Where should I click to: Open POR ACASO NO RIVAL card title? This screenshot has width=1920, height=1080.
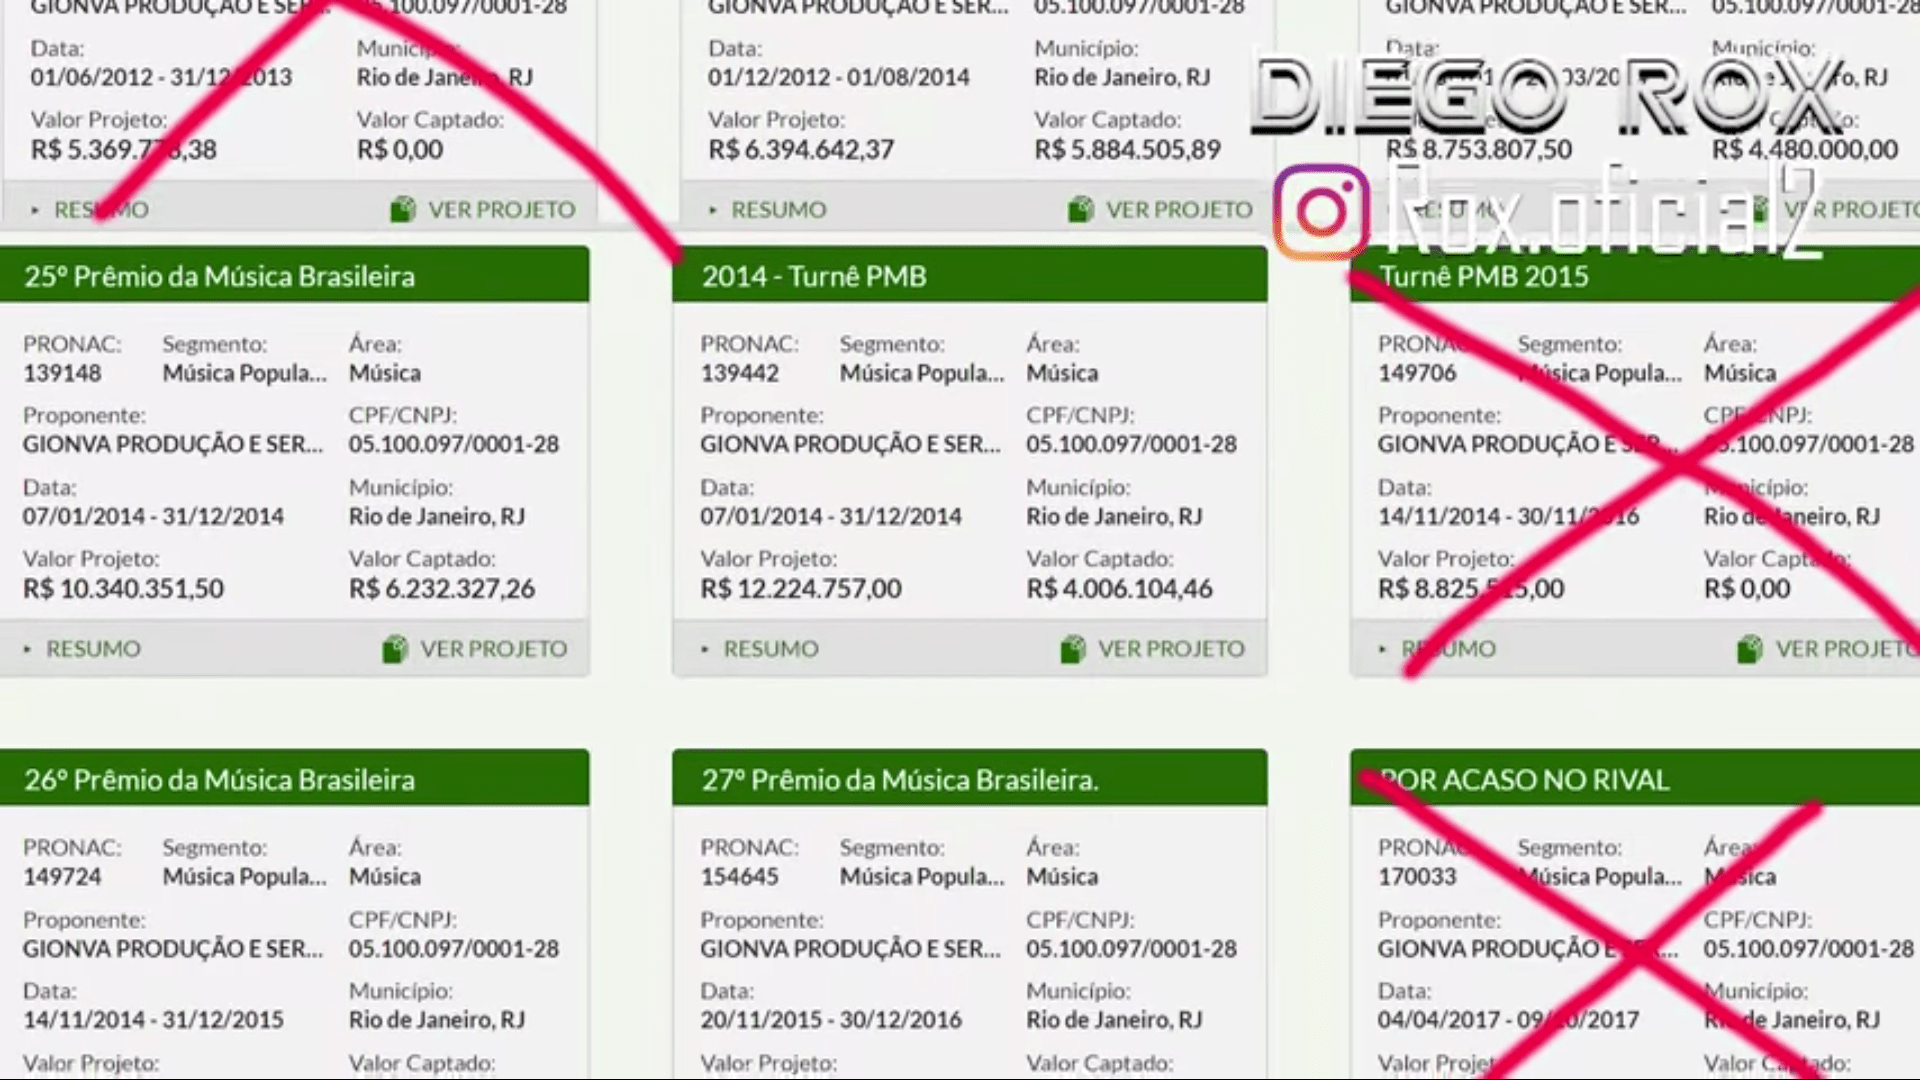(x=1524, y=780)
